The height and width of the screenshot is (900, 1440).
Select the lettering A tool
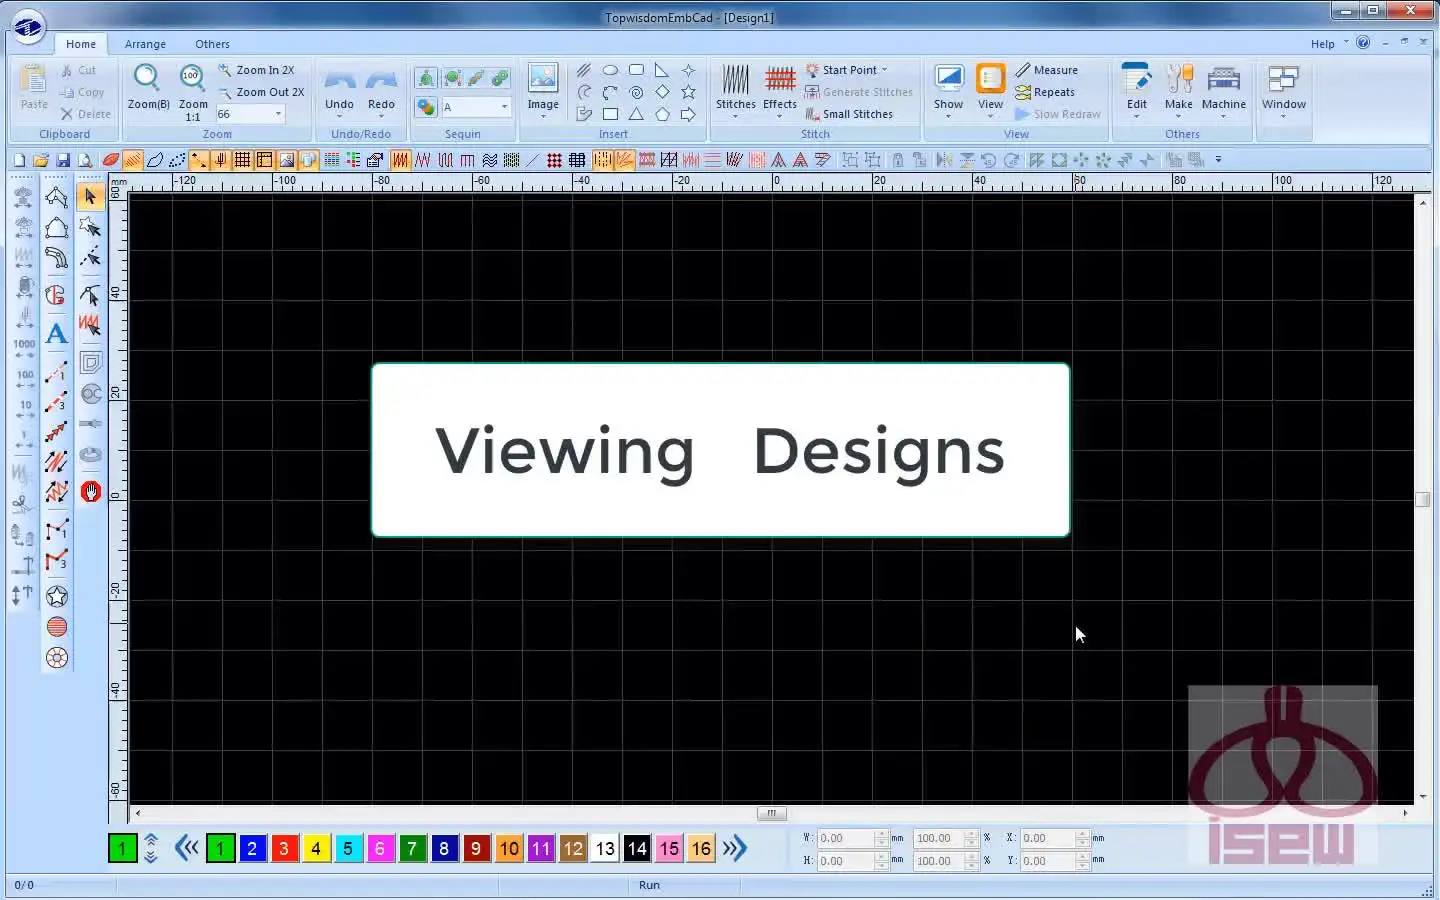pyautogui.click(x=57, y=333)
